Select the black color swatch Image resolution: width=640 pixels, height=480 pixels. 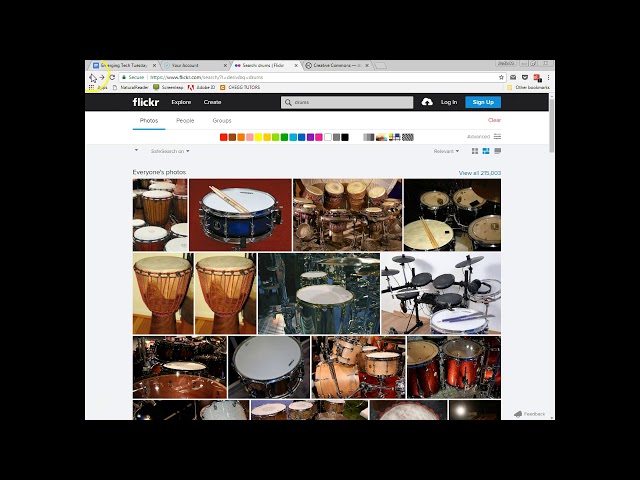(345, 137)
